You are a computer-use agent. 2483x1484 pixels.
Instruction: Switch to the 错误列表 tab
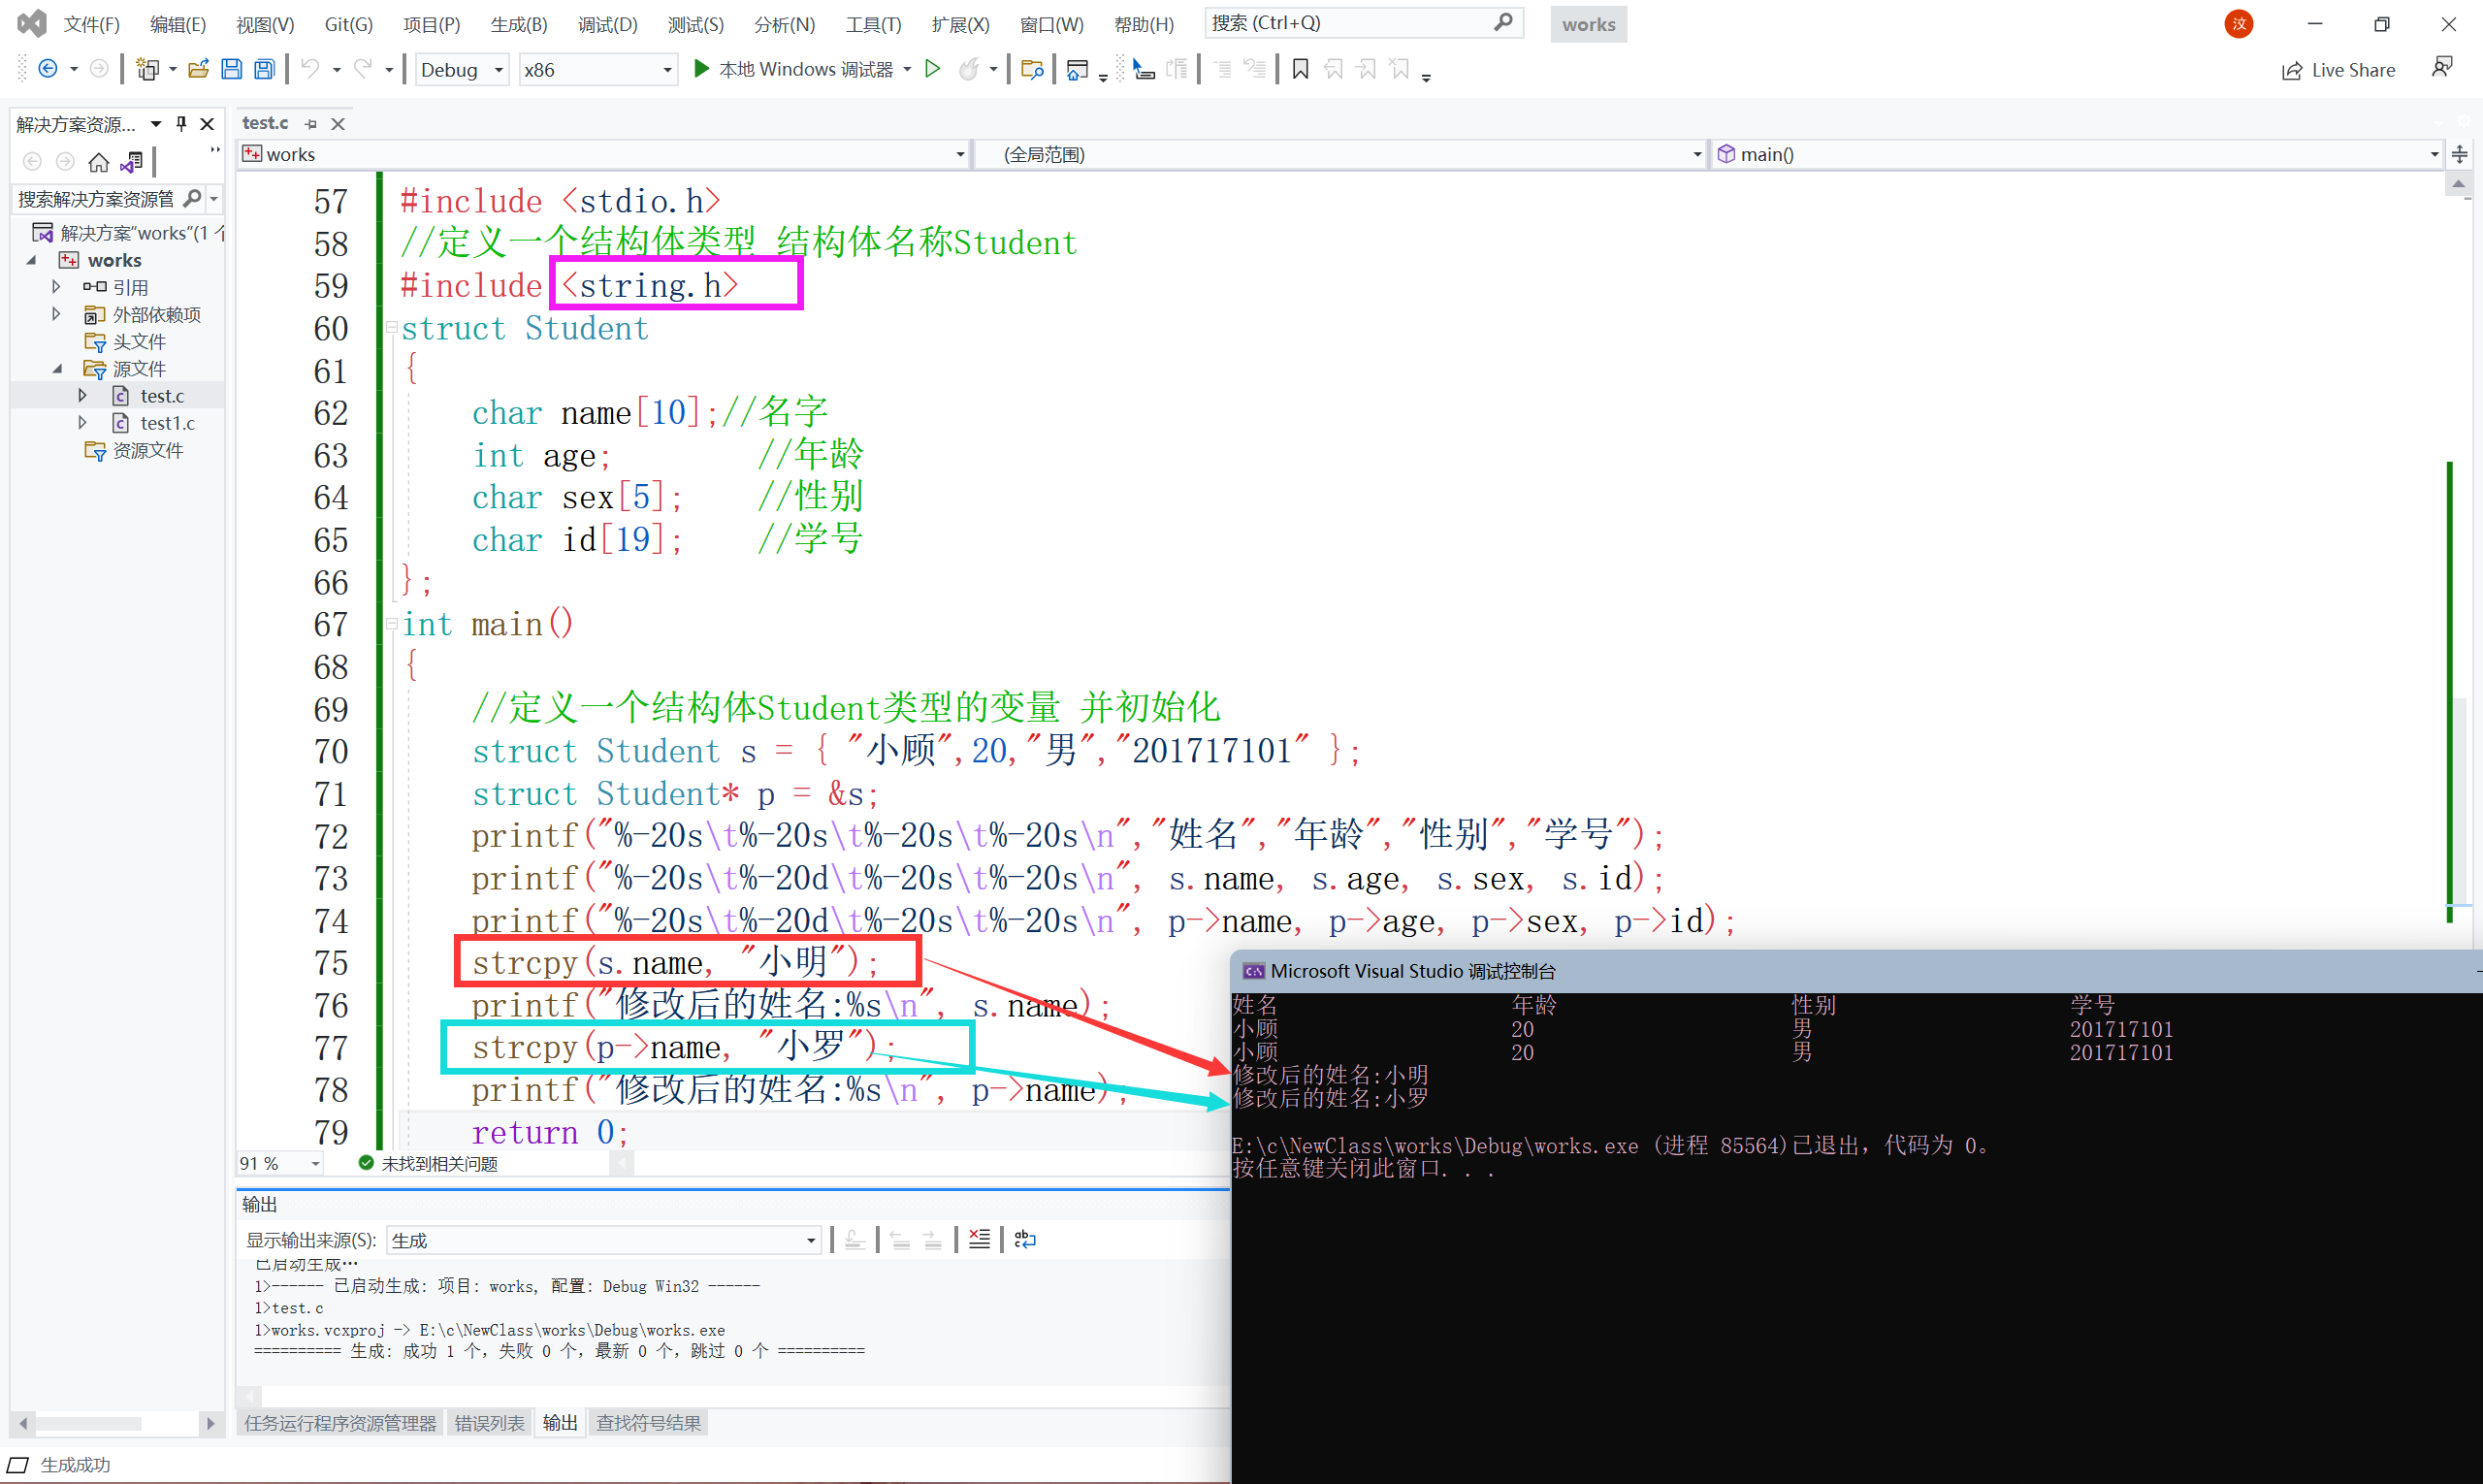point(489,1423)
